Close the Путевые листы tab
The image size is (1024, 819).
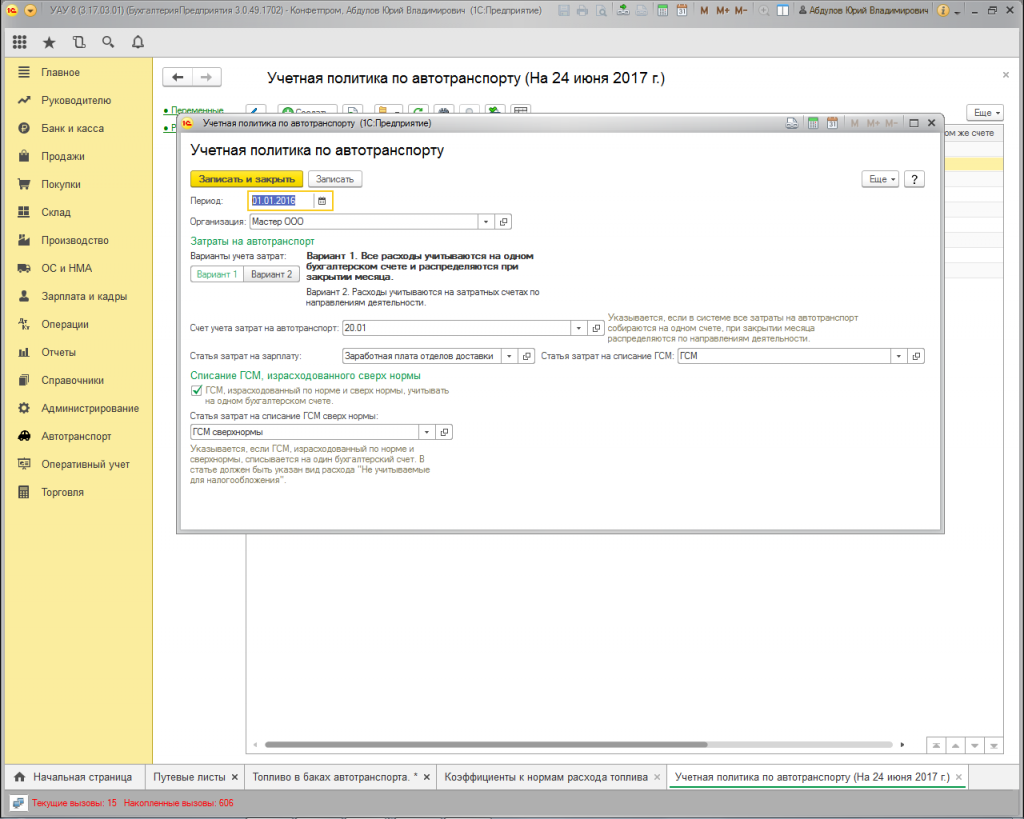coord(235,777)
